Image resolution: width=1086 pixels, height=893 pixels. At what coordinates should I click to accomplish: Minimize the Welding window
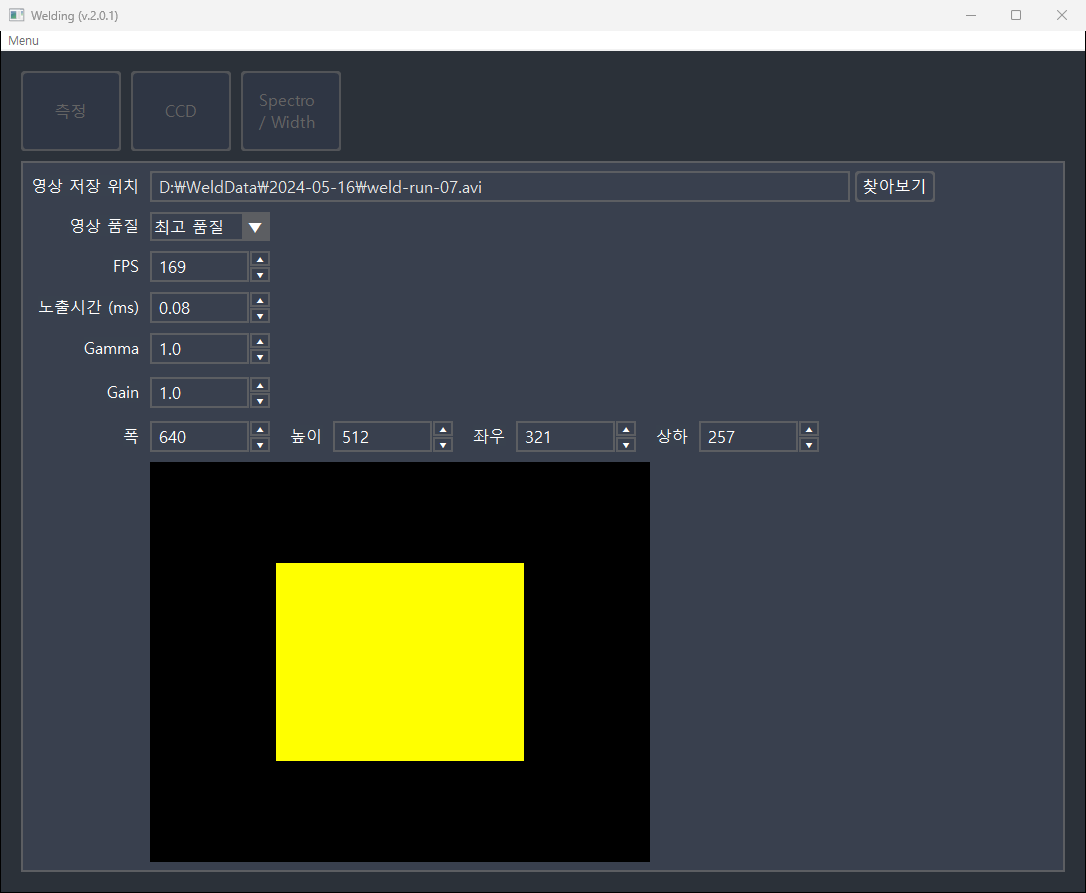point(971,15)
